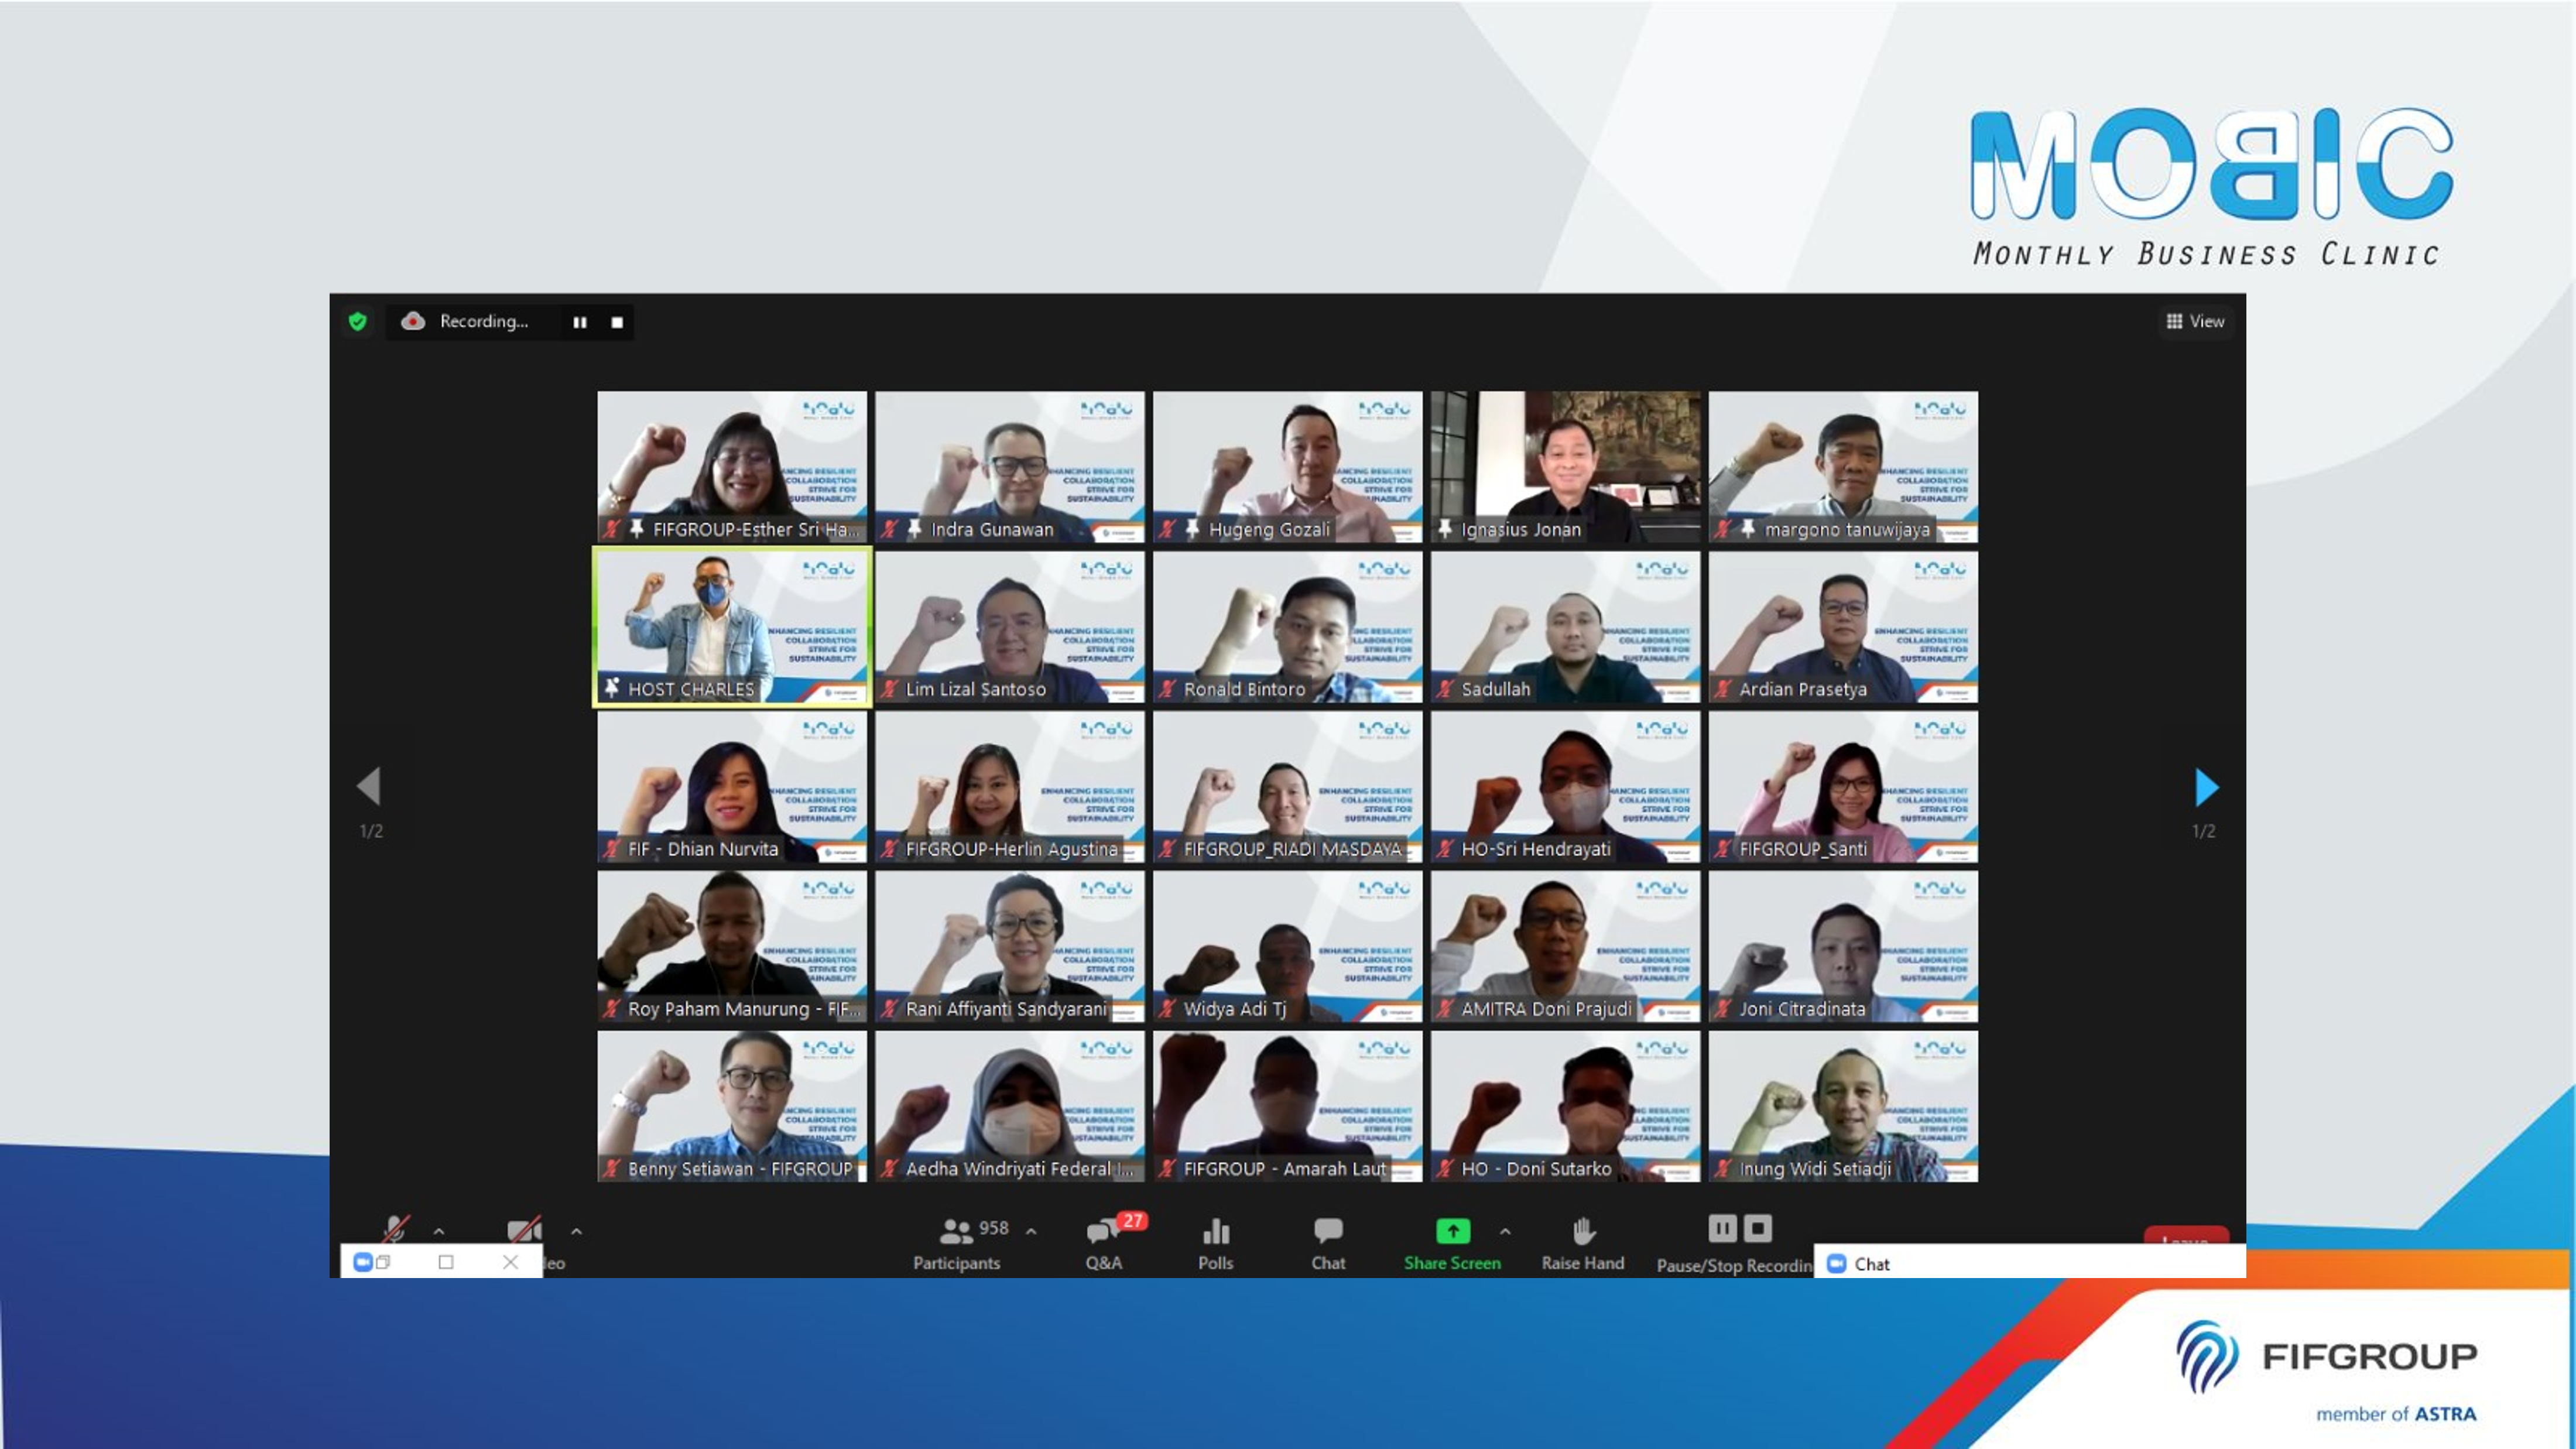Click Lim Lizal Santoso video tile

click(x=1009, y=627)
